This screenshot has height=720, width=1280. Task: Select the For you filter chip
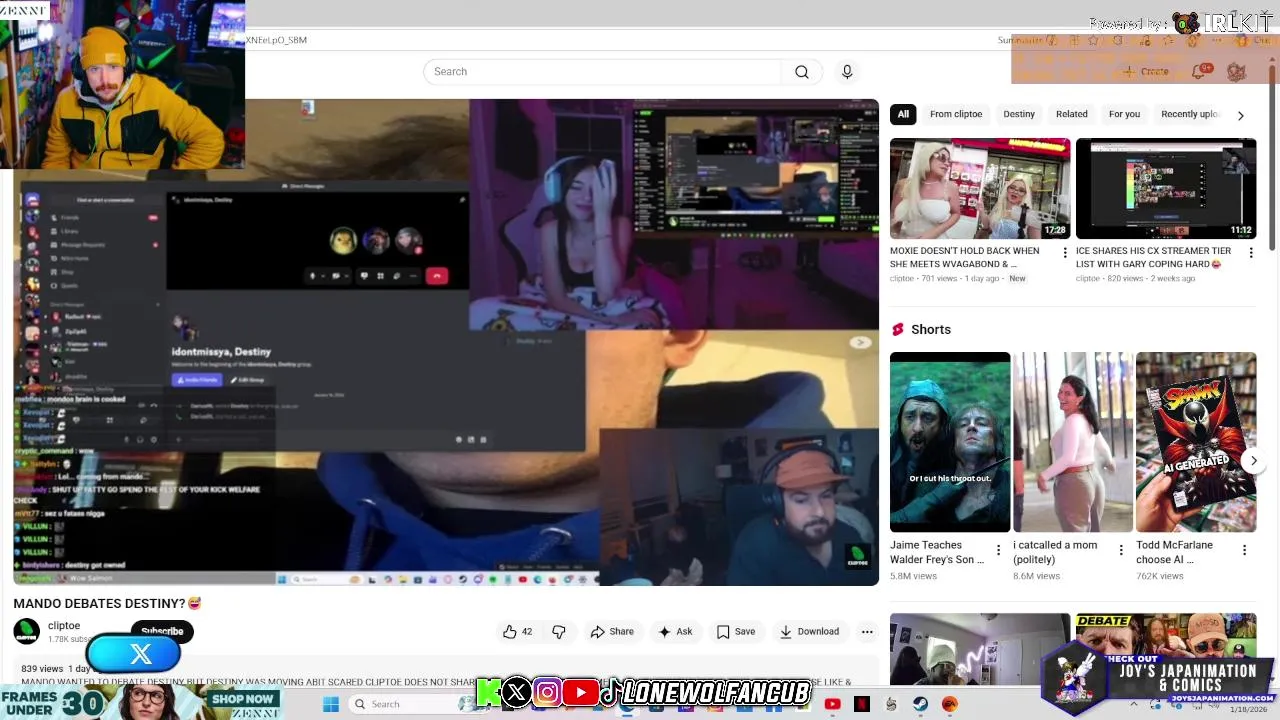click(1124, 114)
